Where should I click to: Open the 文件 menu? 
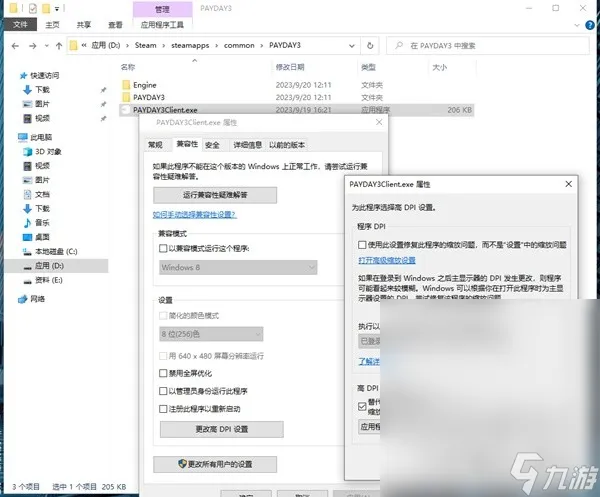click(x=20, y=25)
